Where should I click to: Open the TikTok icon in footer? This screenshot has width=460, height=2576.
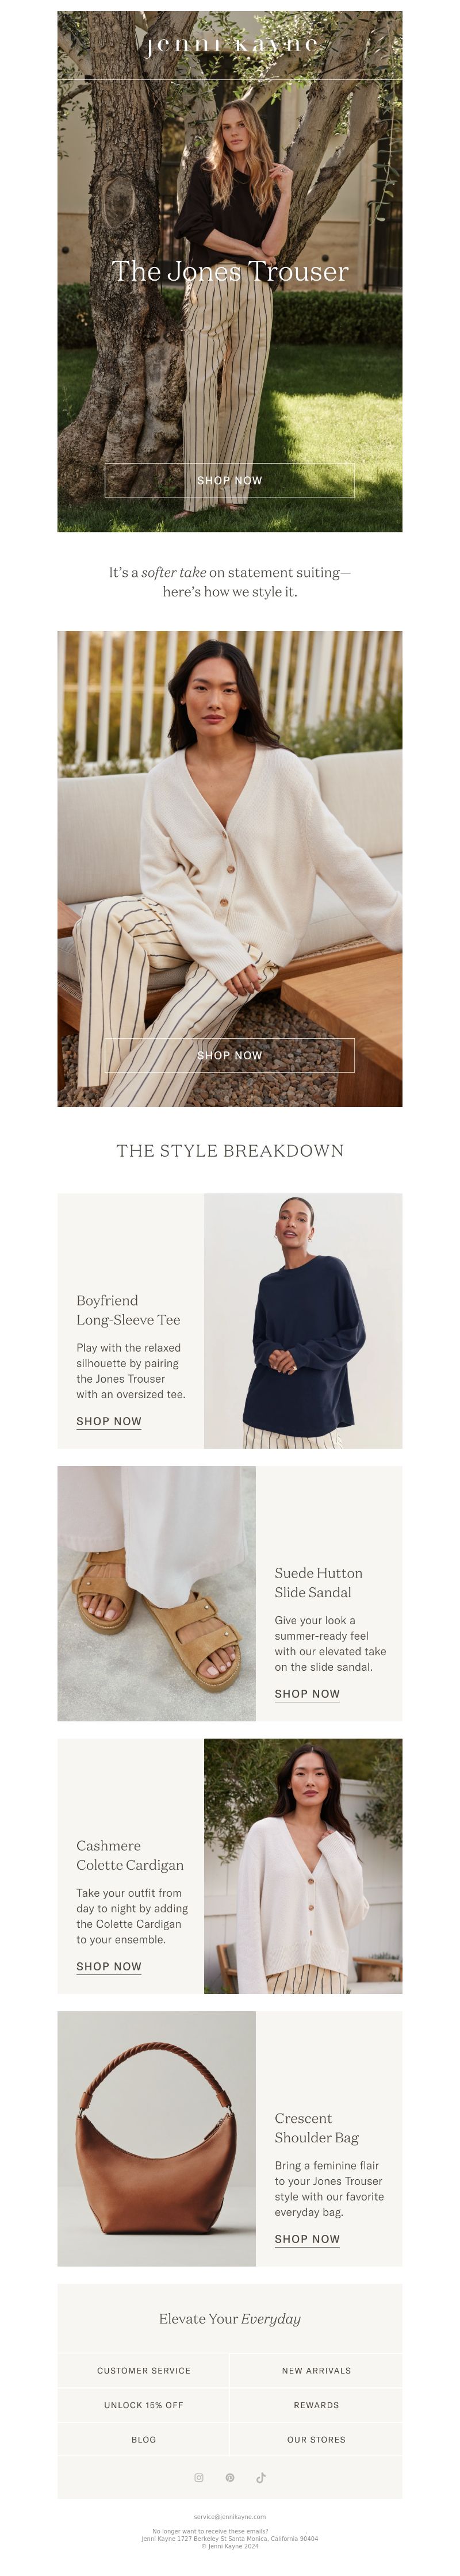click(x=261, y=2477)
